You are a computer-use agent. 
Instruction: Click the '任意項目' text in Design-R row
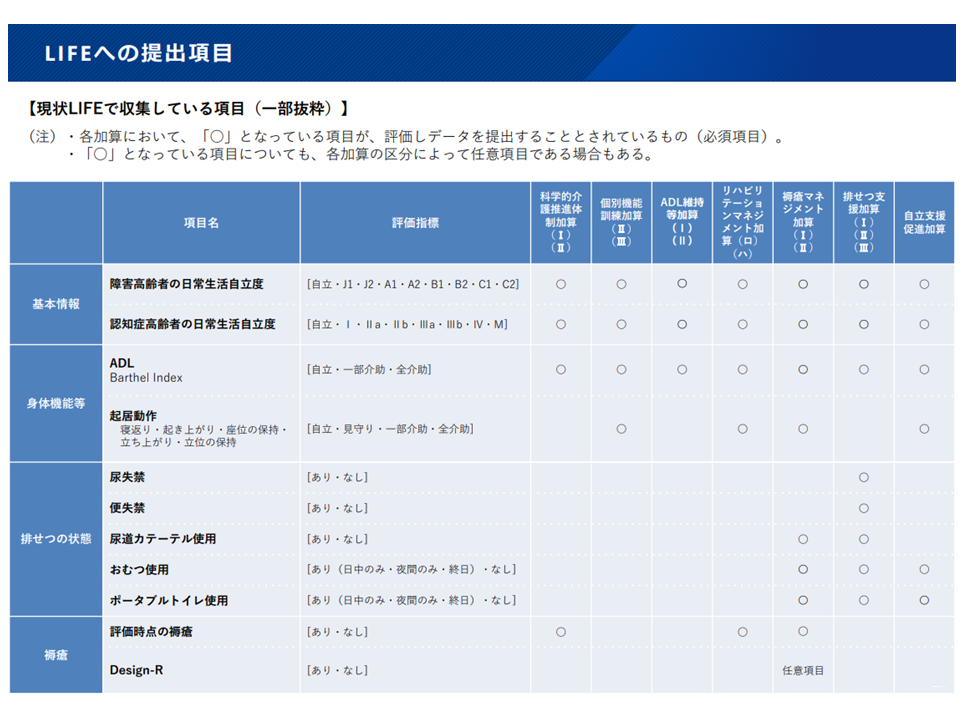[x=803, y=670]
